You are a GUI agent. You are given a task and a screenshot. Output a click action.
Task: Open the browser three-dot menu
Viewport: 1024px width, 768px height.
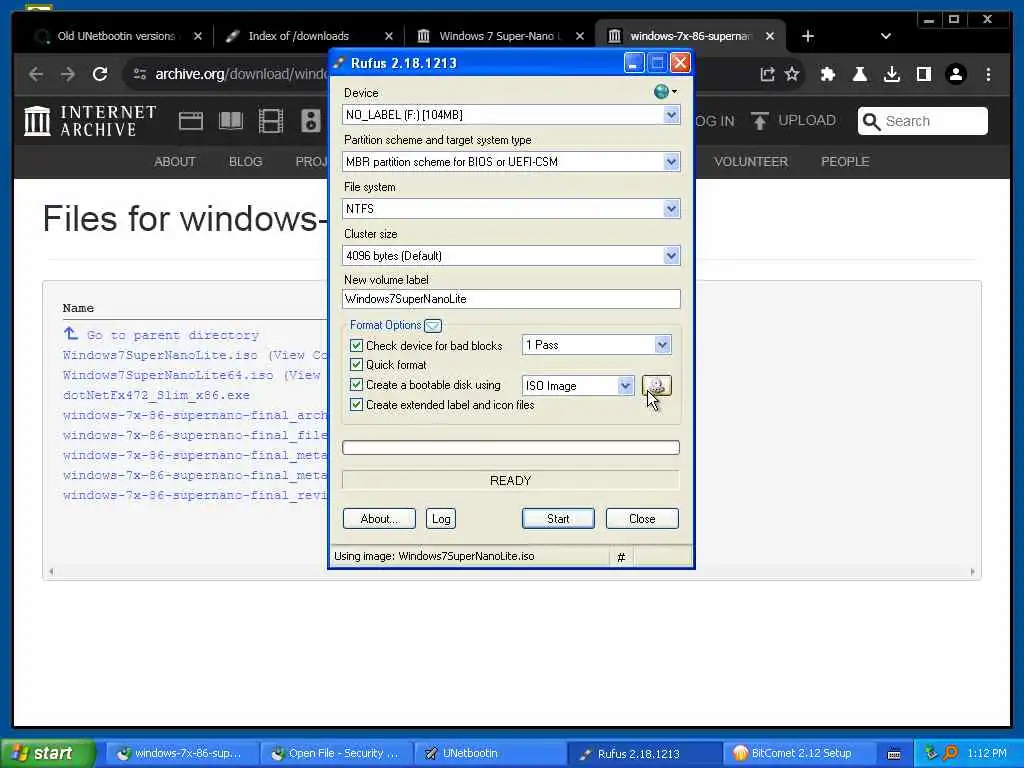point(989,74)
